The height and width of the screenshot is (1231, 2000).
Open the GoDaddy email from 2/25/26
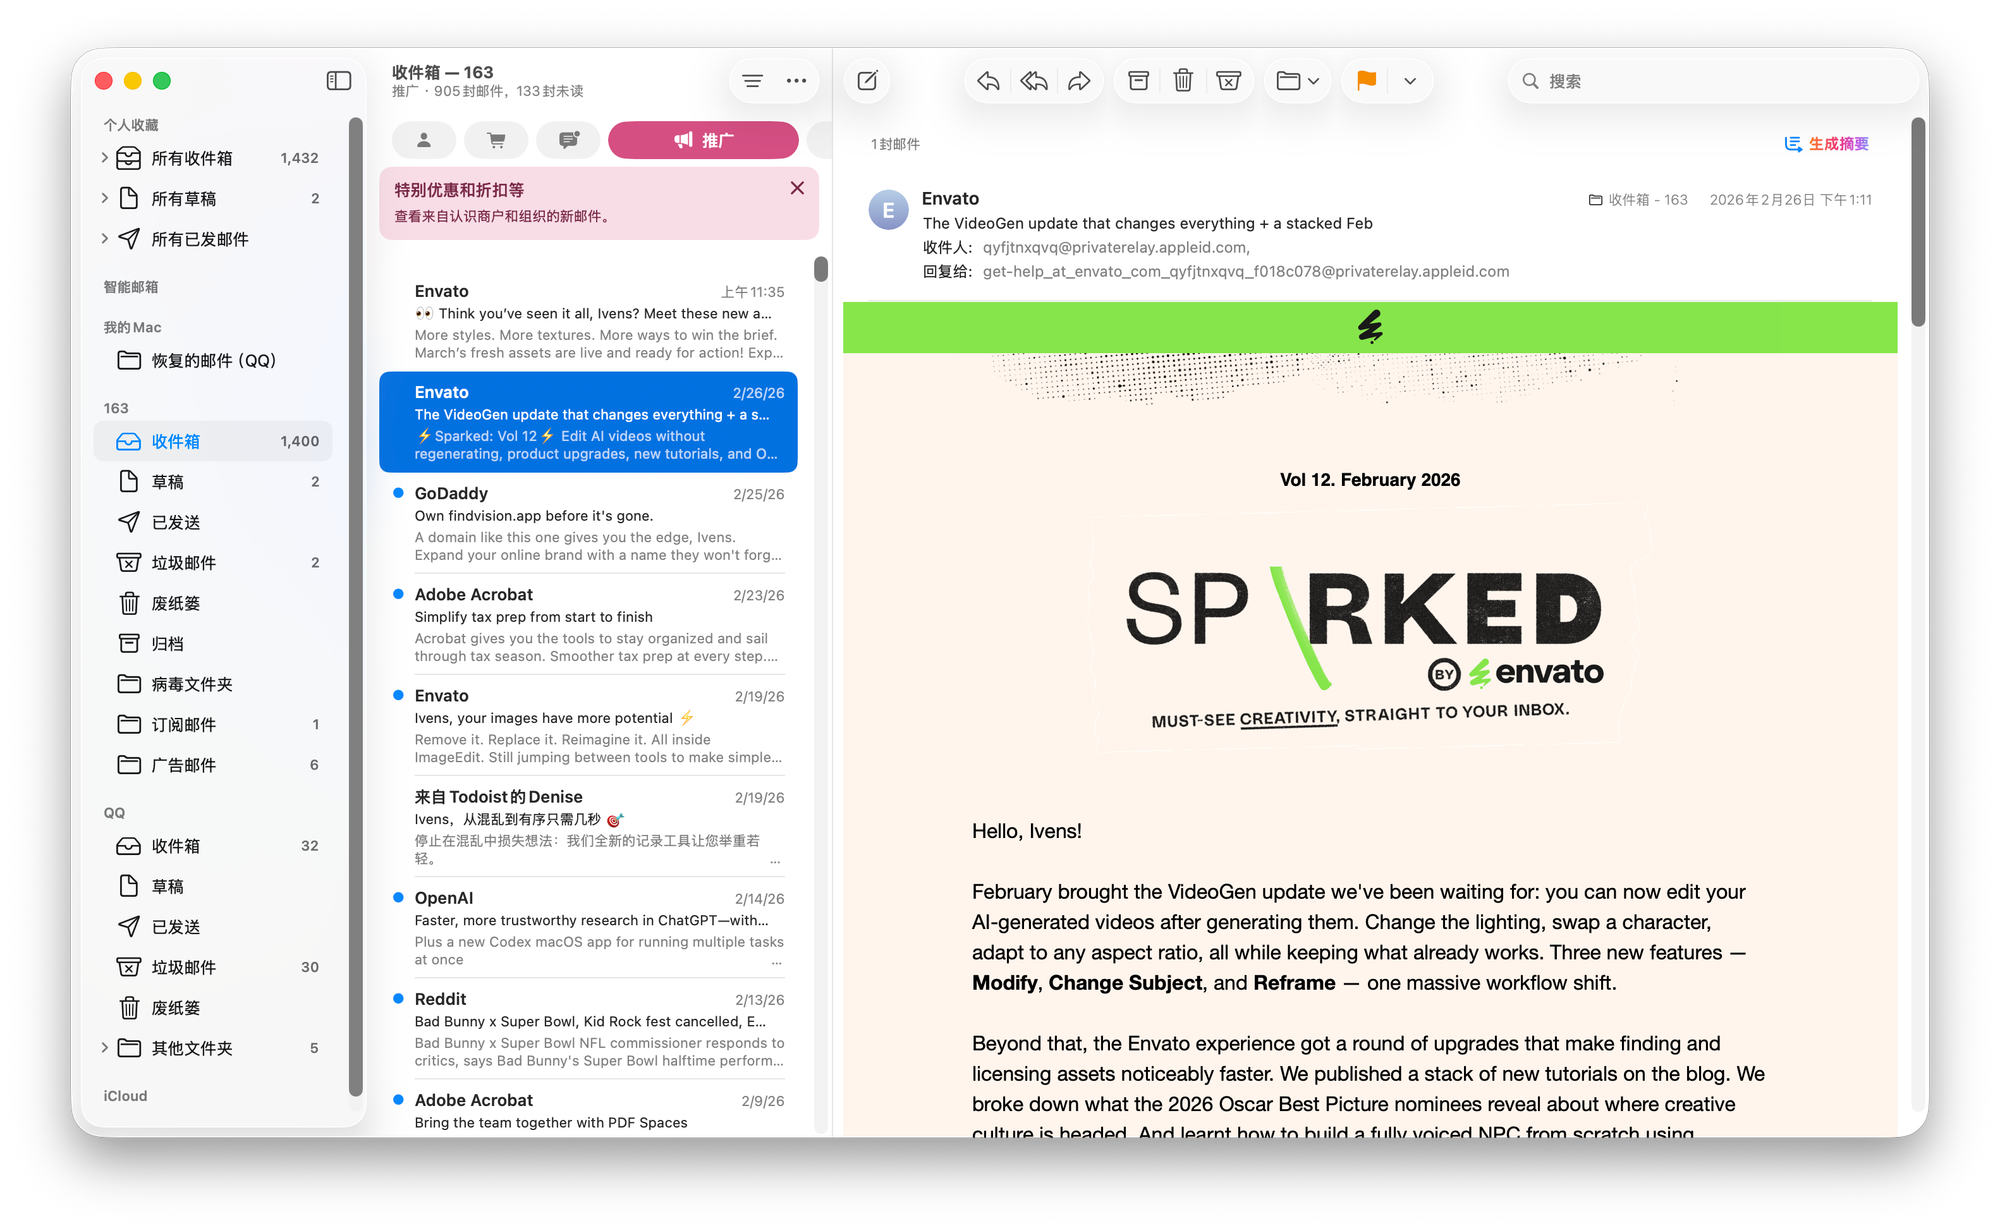point(598,523)
